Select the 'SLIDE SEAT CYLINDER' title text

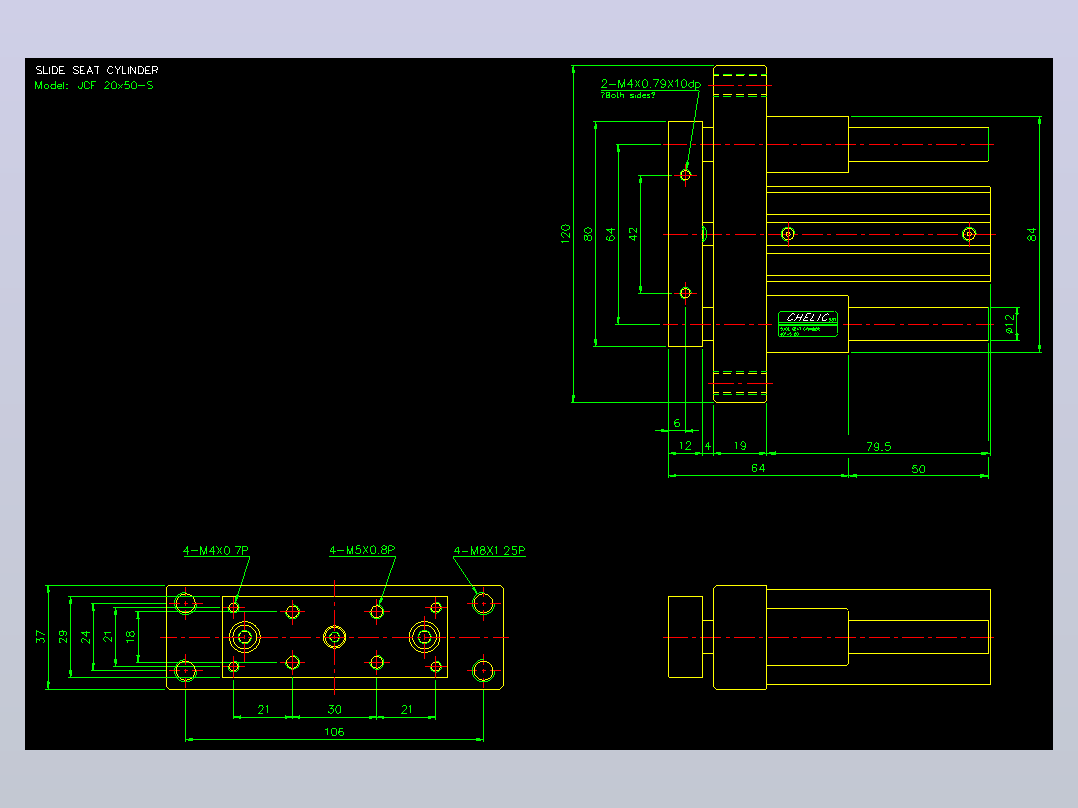(97, 70)
